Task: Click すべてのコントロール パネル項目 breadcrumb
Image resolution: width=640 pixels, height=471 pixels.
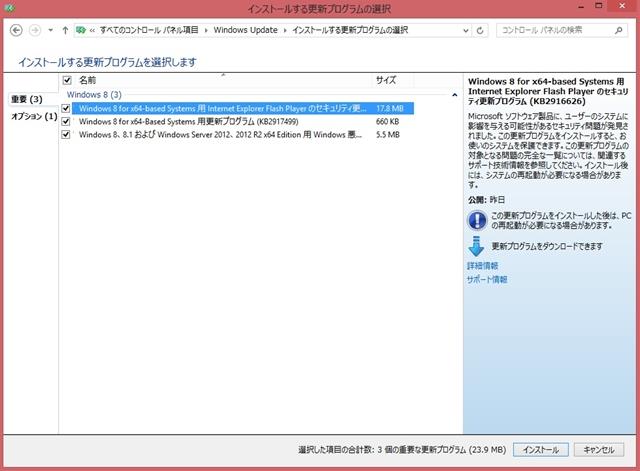Action: pos(149,30)
